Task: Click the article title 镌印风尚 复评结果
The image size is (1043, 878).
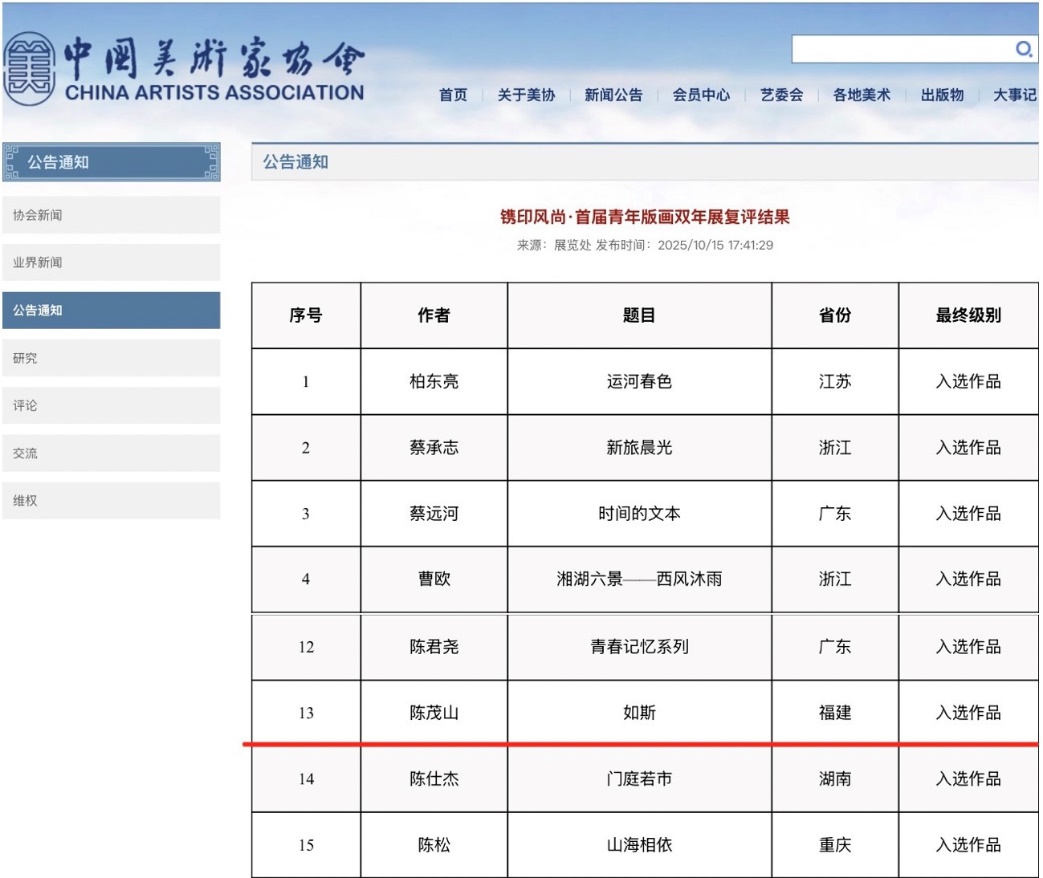Action: 645,217
